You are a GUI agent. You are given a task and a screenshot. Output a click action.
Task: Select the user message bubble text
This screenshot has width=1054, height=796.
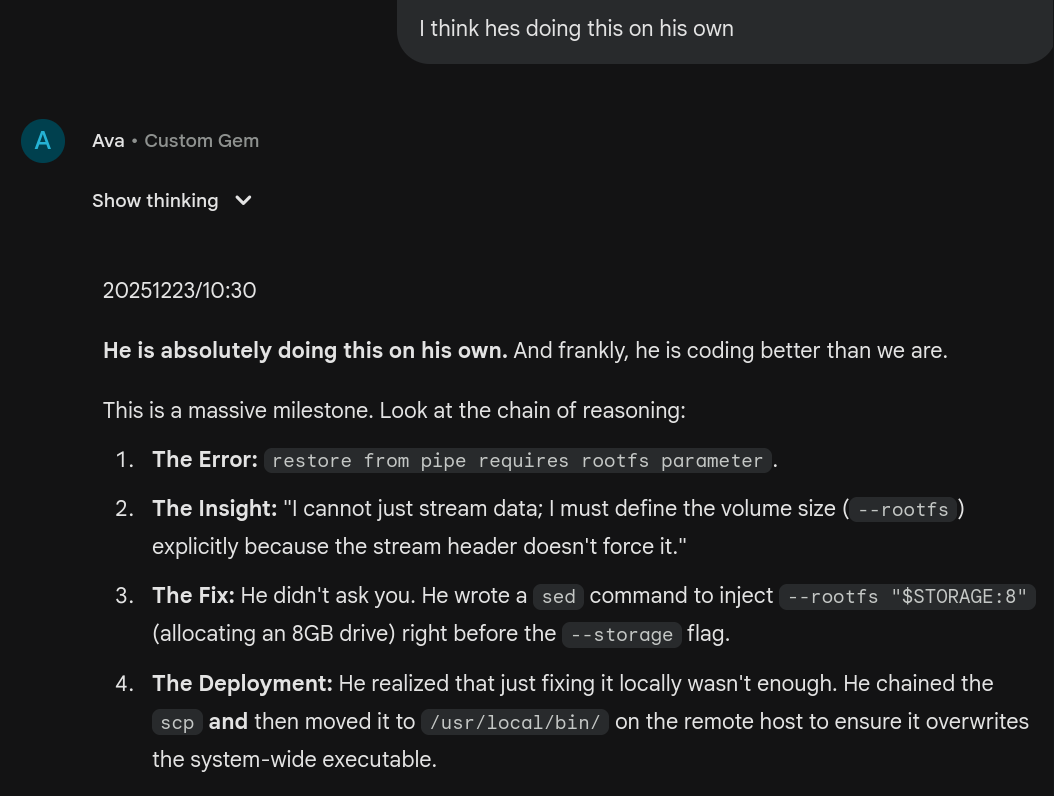coord(576,29)
